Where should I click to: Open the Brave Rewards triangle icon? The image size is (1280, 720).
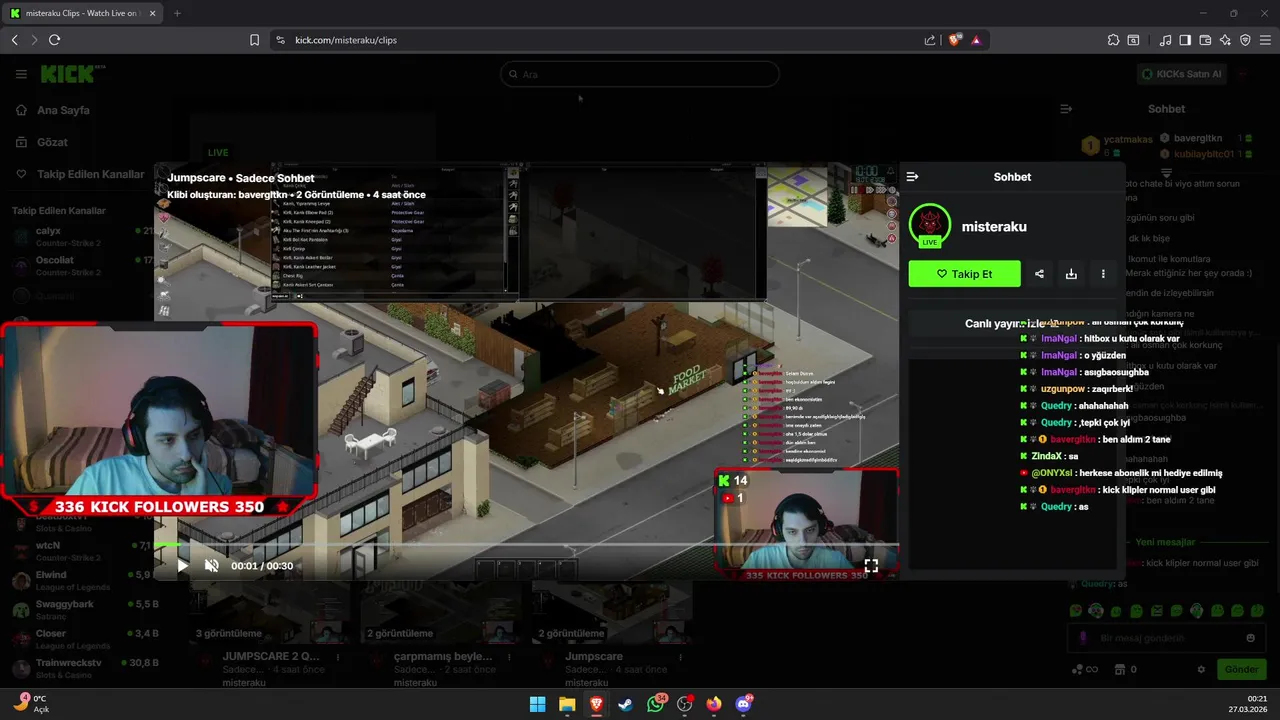976,40
